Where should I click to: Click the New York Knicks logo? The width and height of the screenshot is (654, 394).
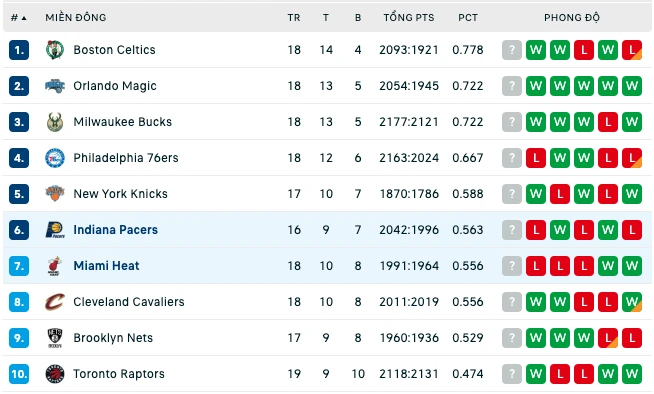click(55, 194)
